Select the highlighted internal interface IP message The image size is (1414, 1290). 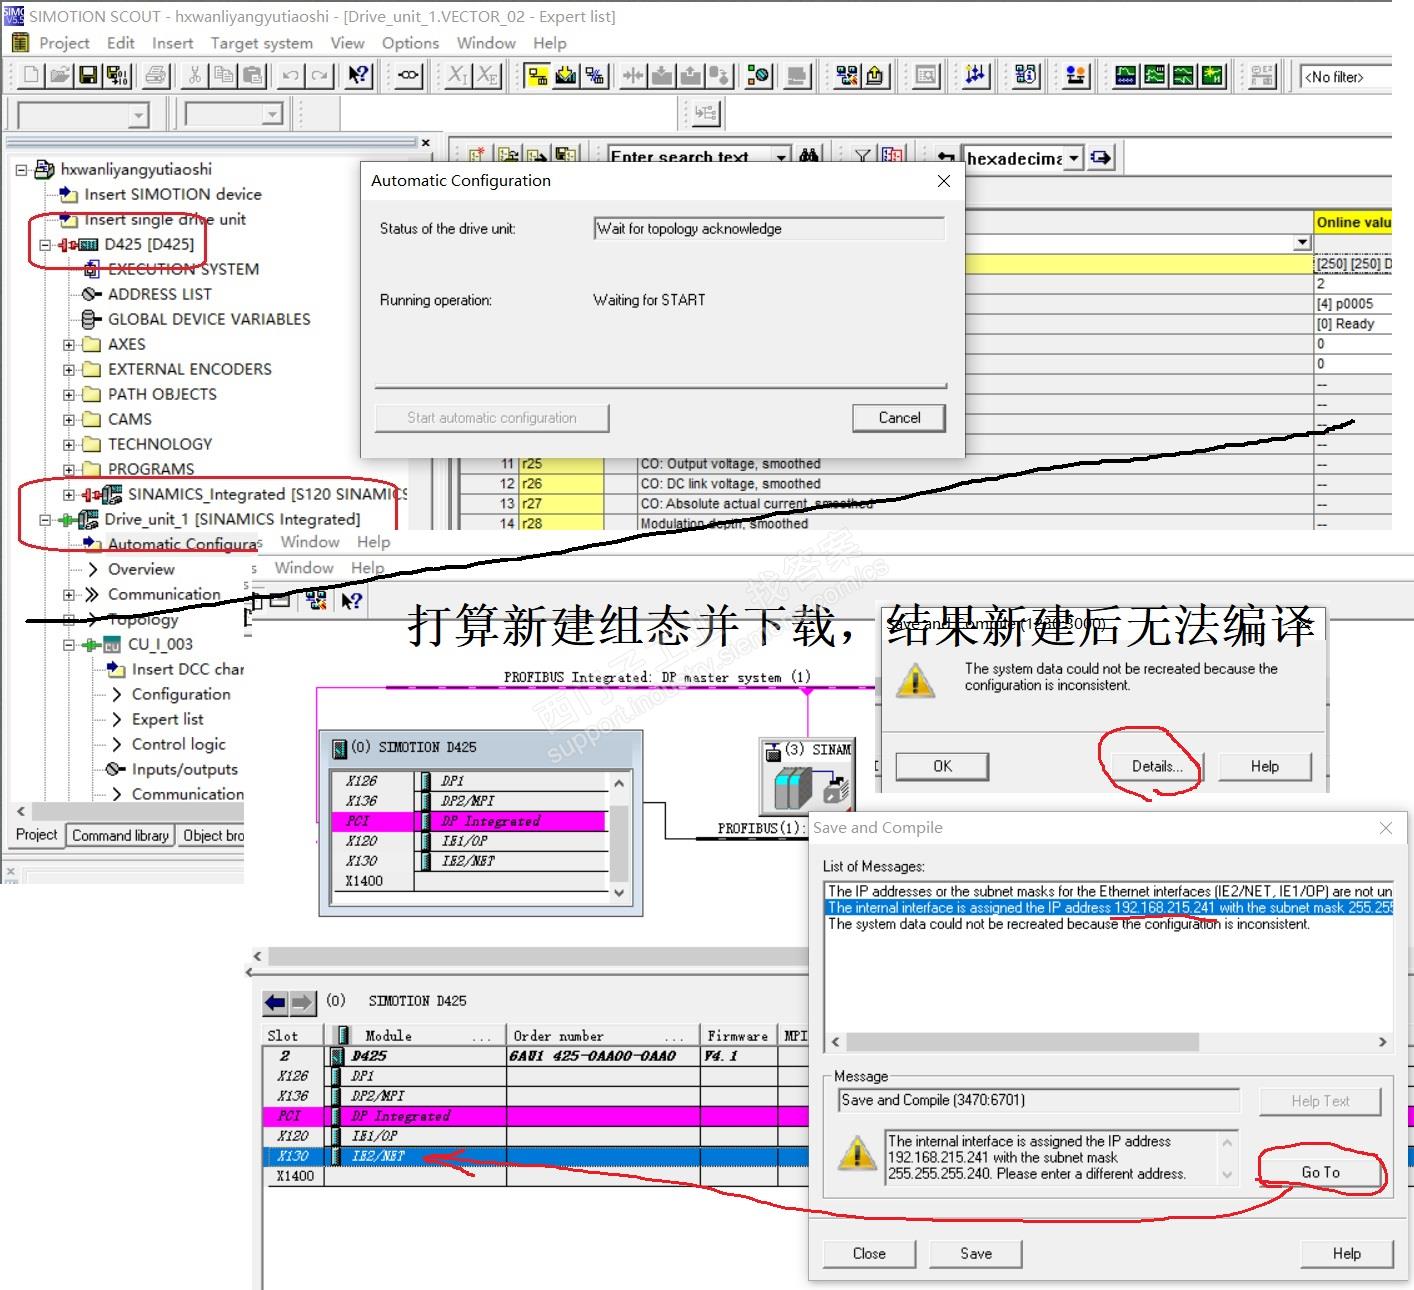[1109, 908]
